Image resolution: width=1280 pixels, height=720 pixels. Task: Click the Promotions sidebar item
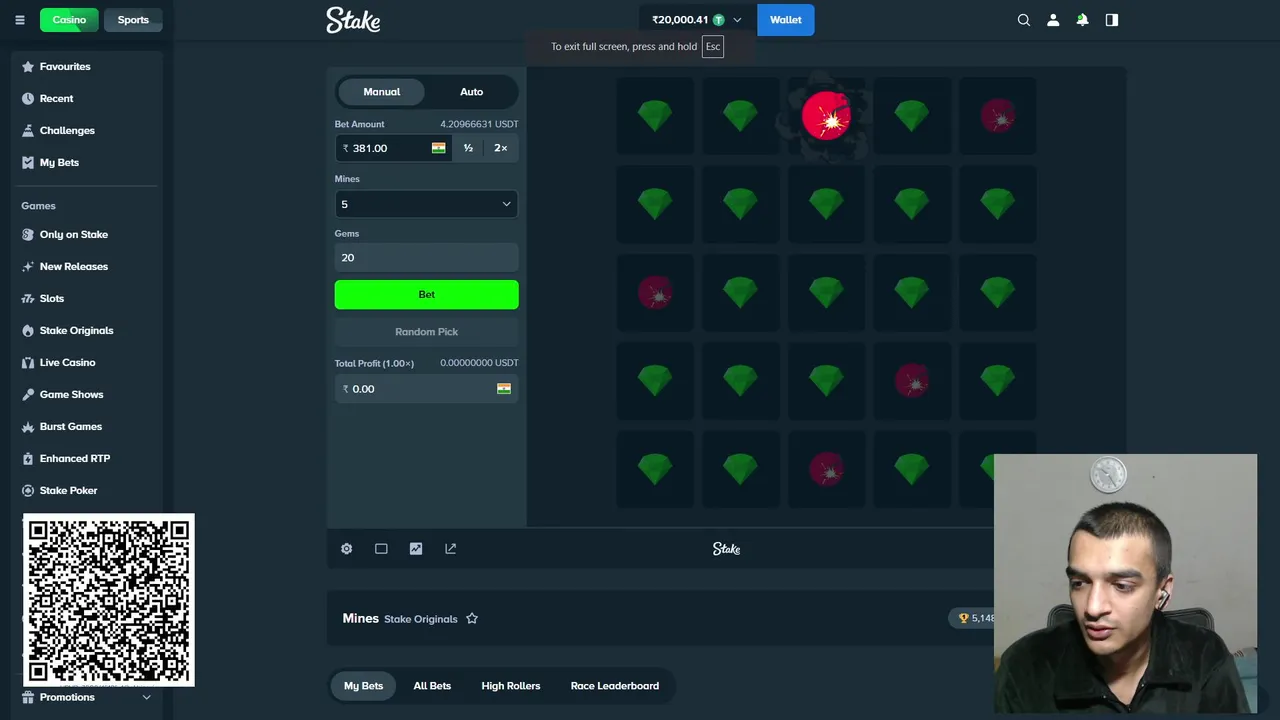pos(87,698)
